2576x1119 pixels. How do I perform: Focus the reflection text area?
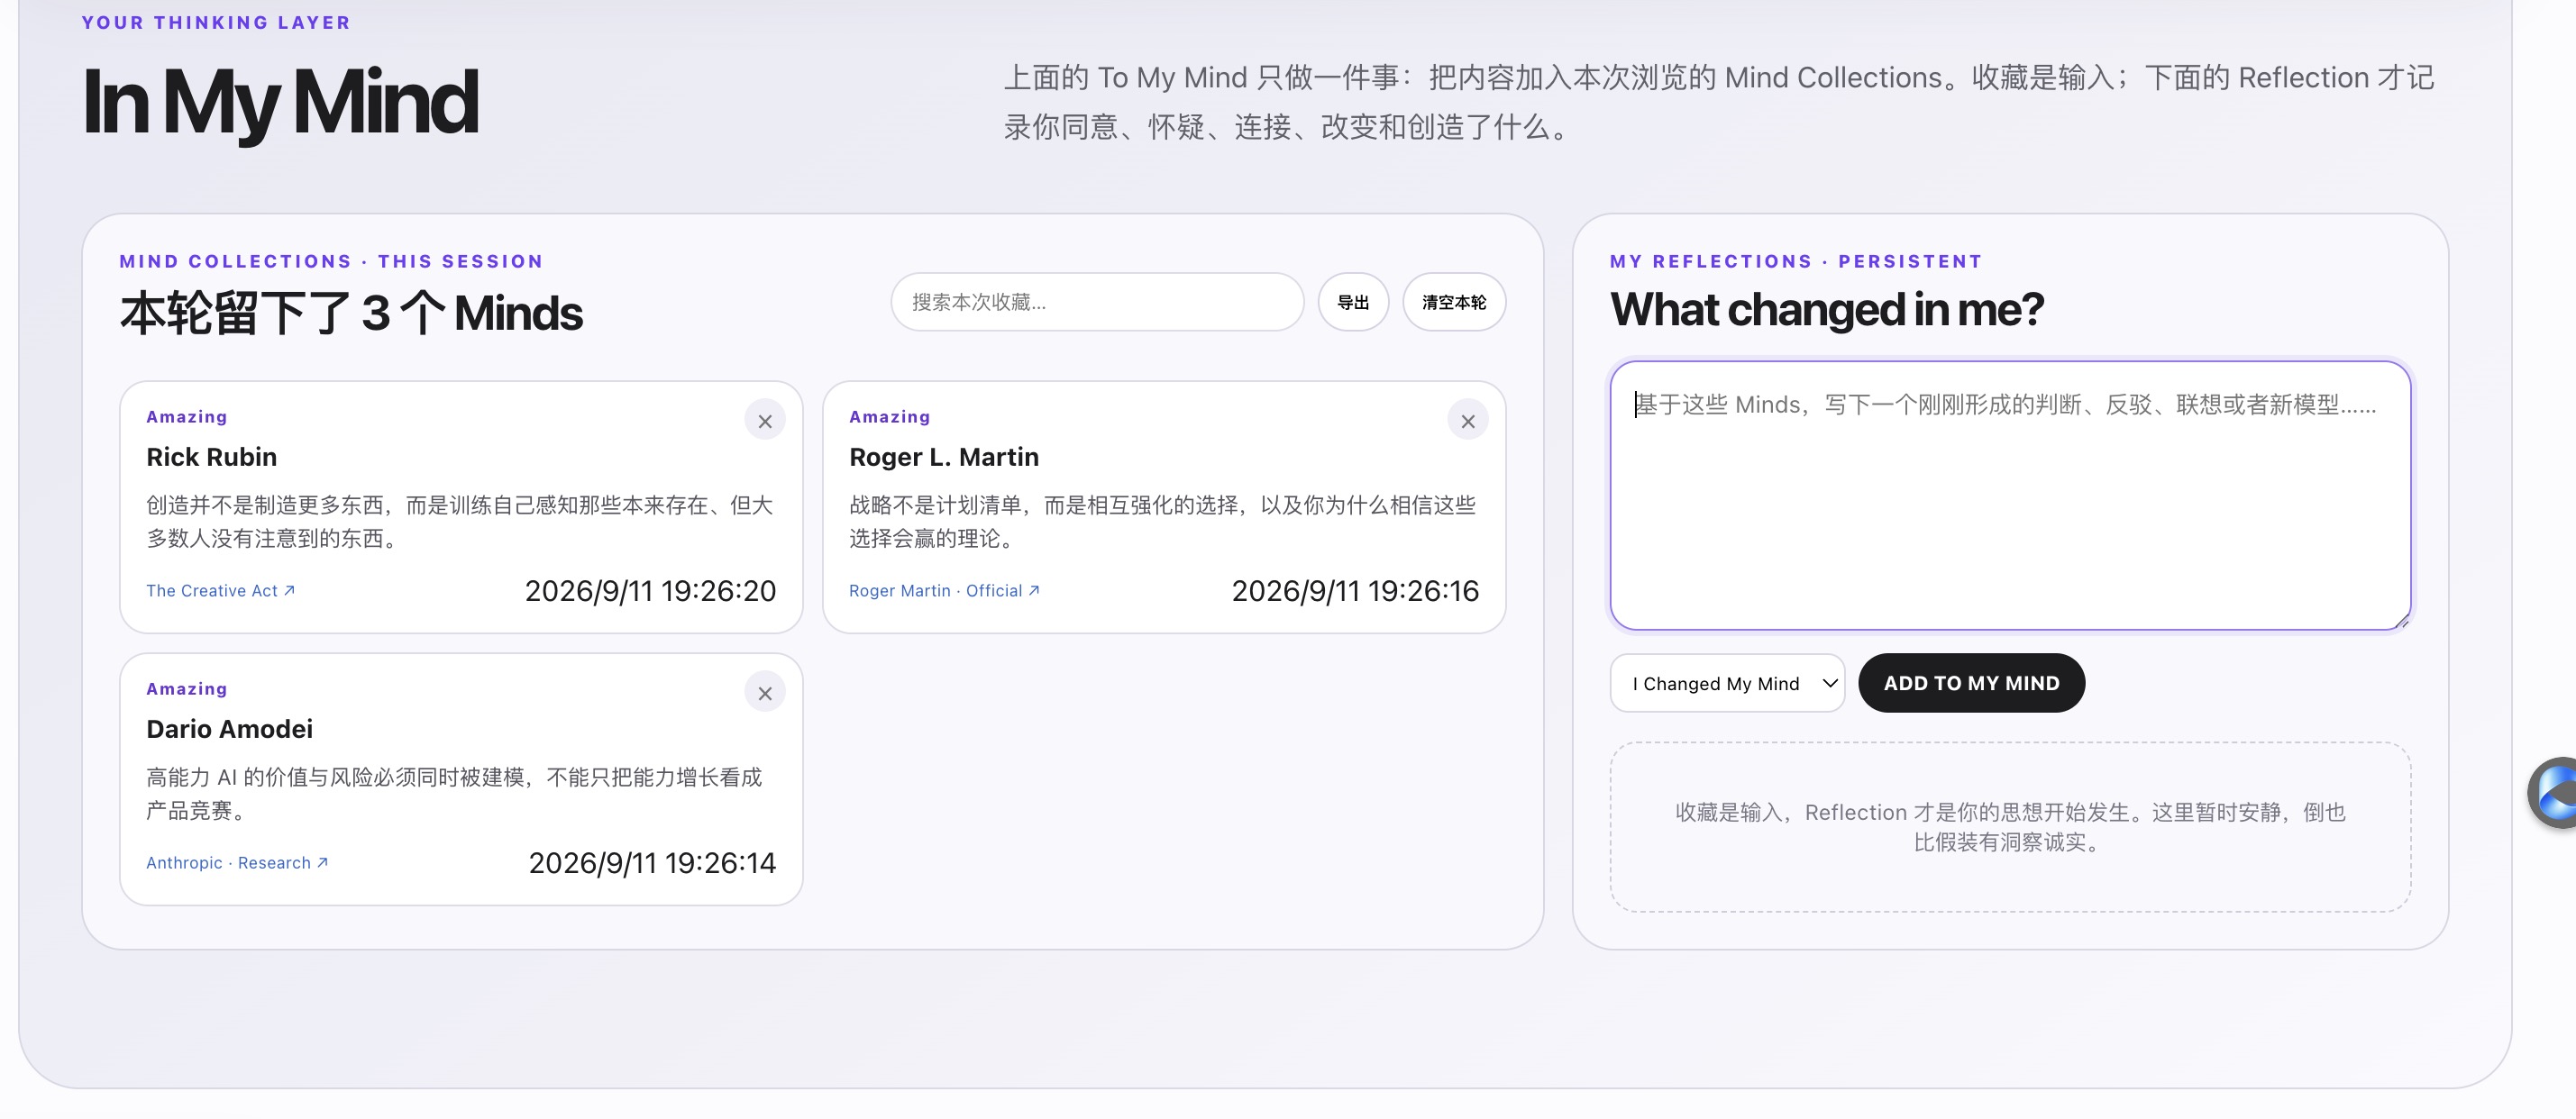[x=2010, y=496]
